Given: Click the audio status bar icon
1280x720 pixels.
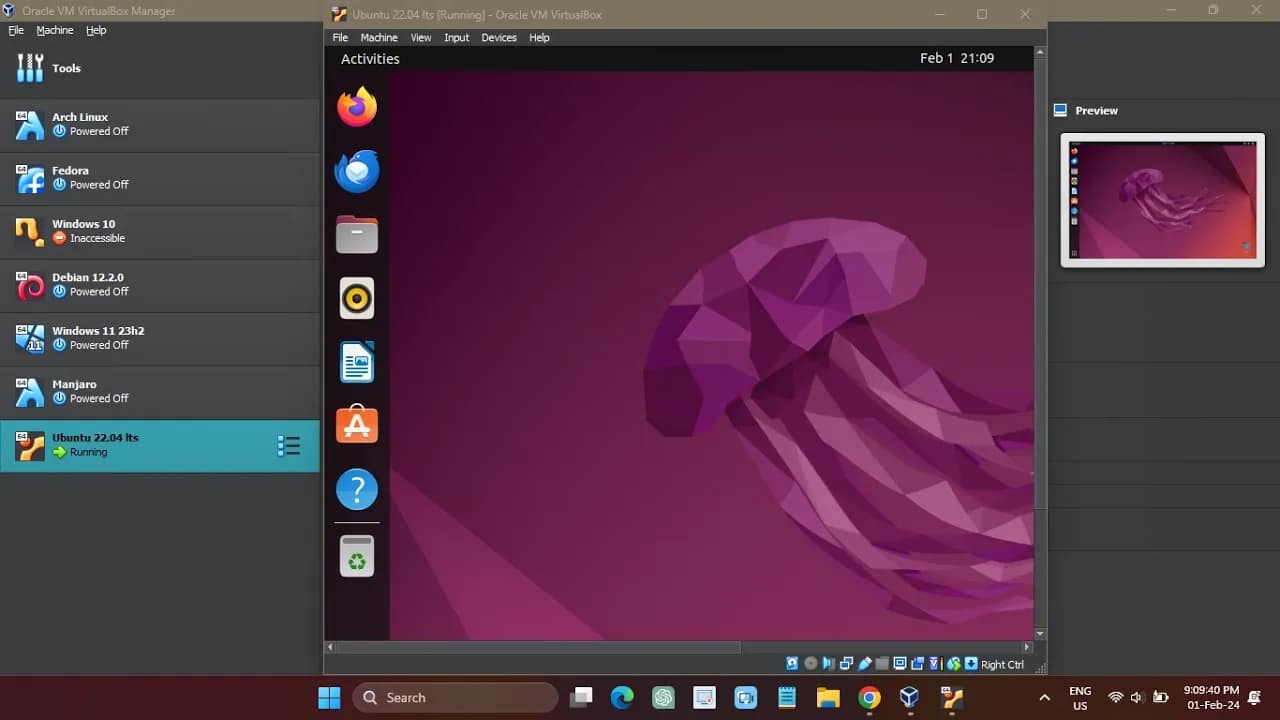Looking at the screenshot, I should (826, 663).
